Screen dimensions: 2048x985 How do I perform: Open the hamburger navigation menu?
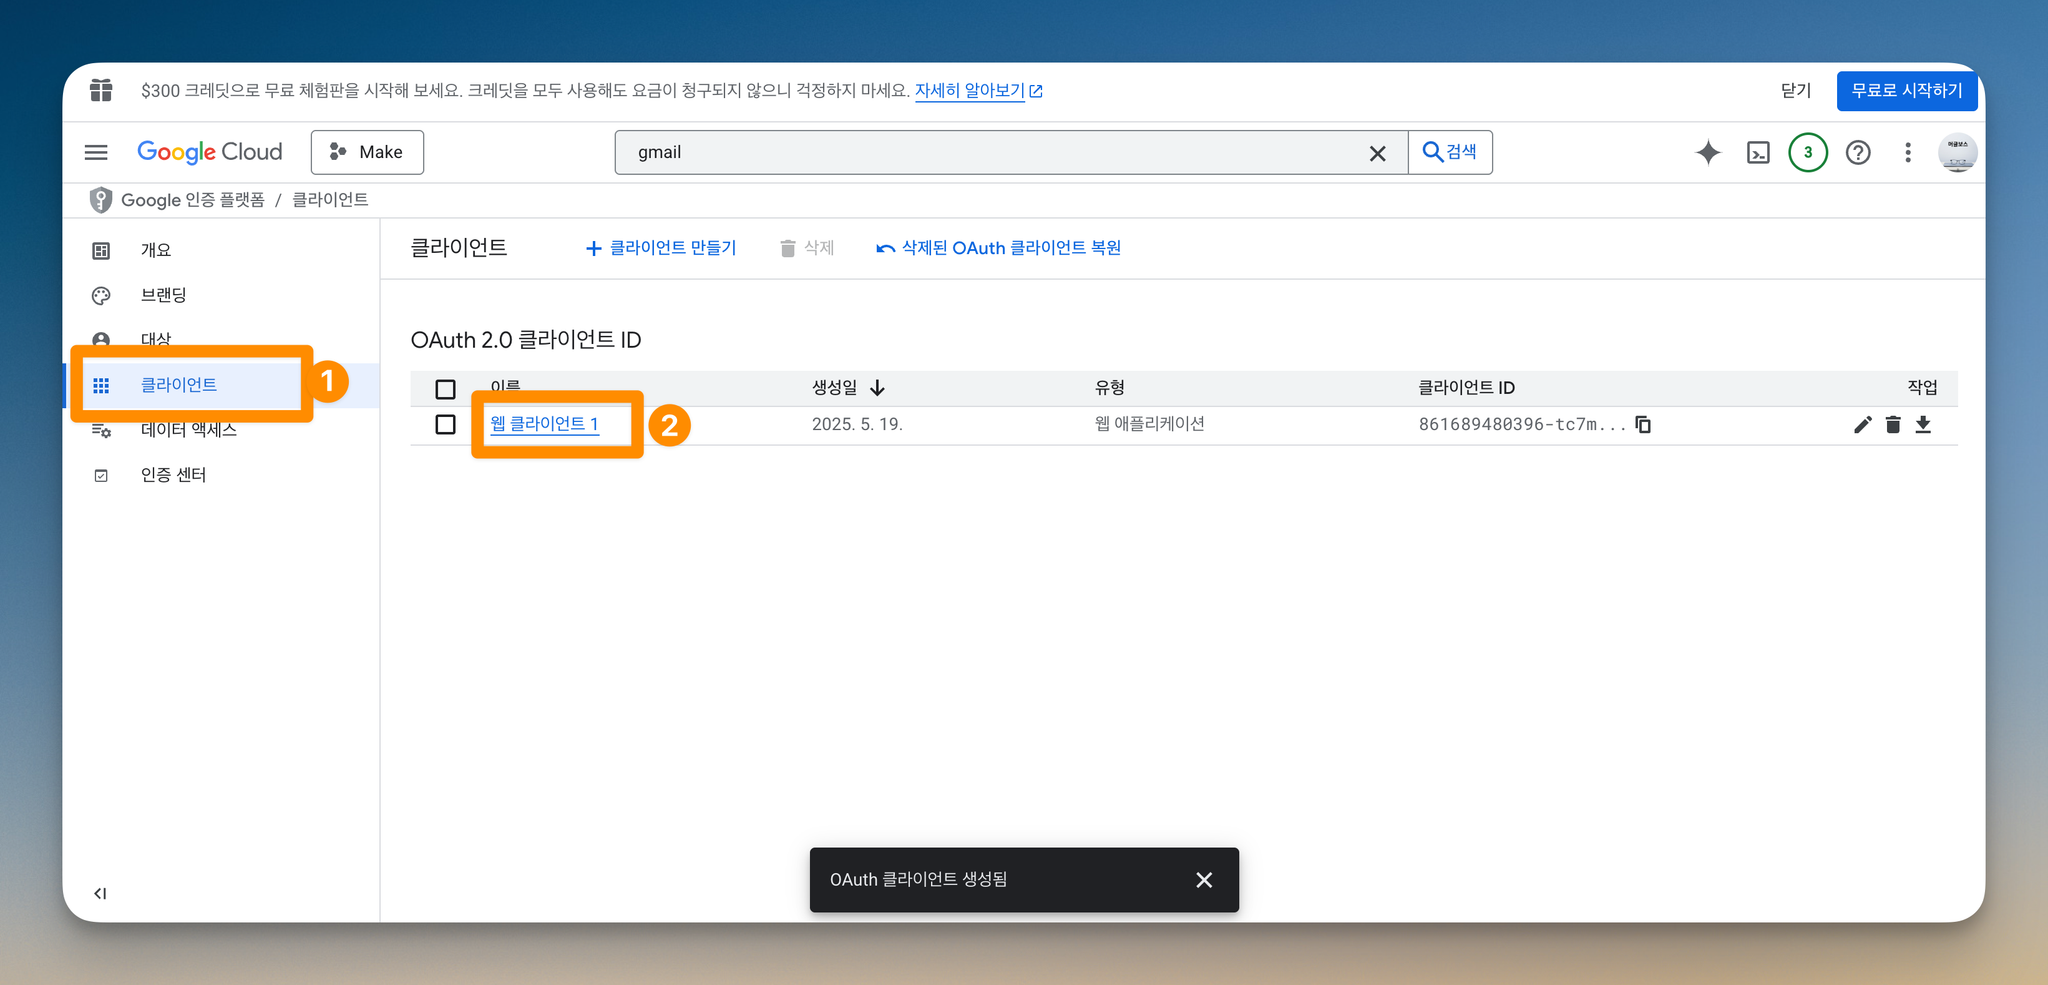[96, 152]
